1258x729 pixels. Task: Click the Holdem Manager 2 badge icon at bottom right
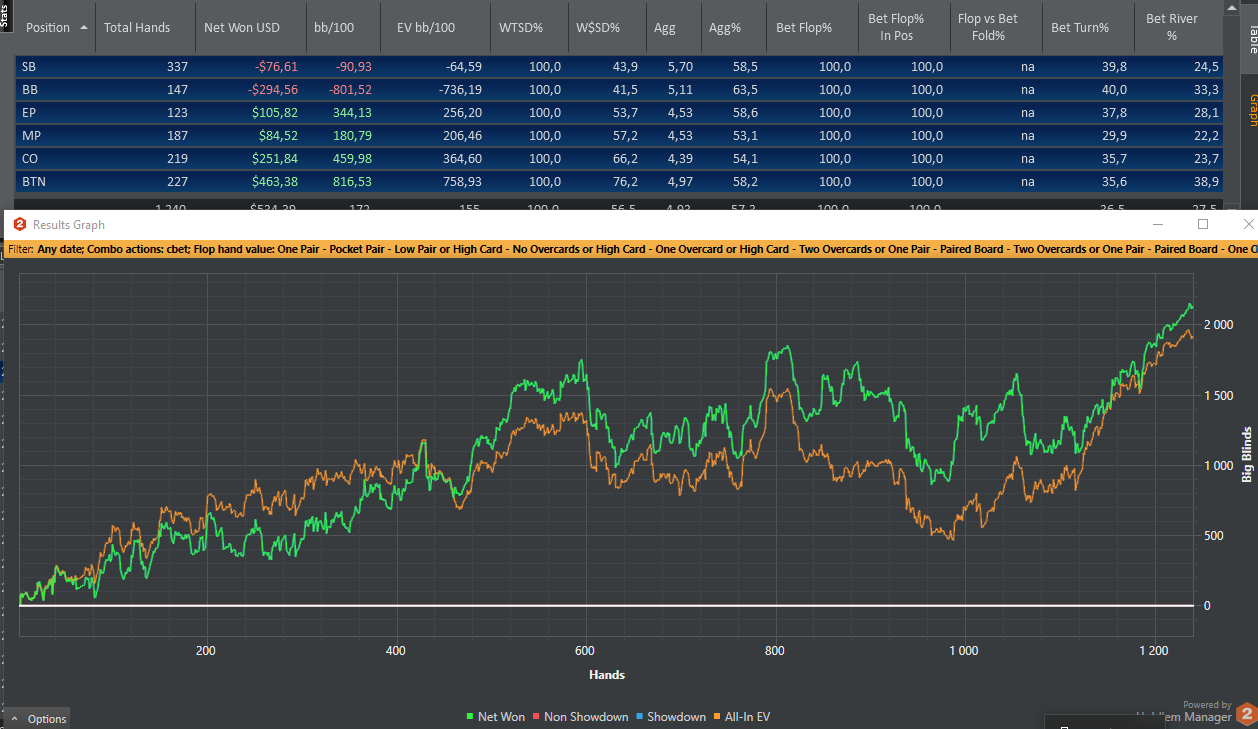click(1245, 714)
